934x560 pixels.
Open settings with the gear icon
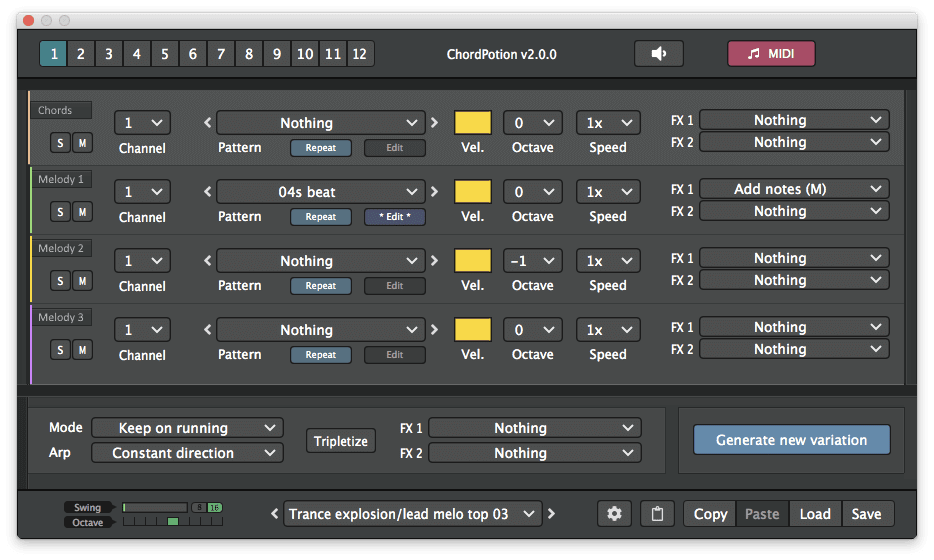tap(614, 514)
